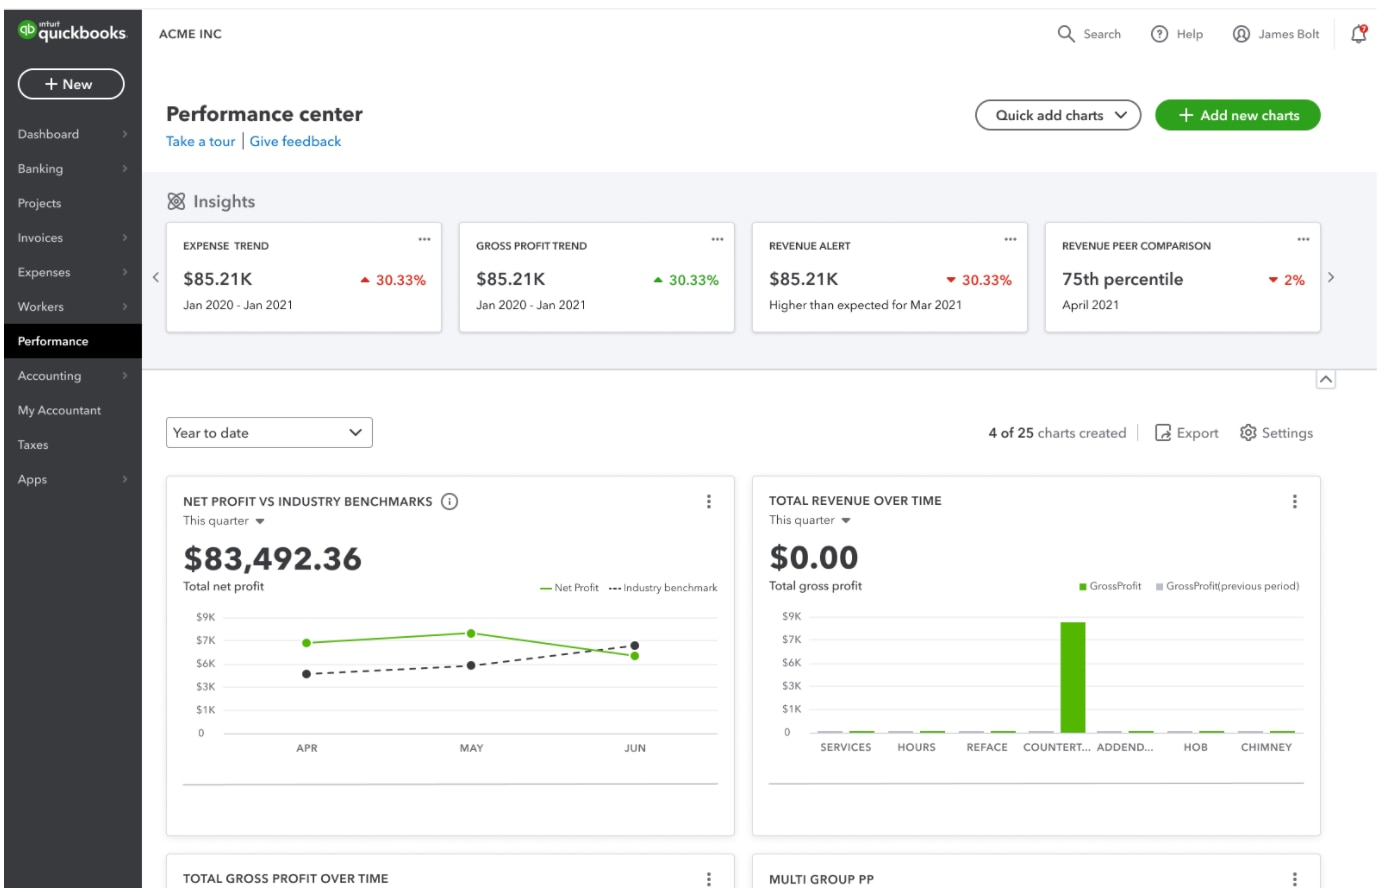The width and height of the screenshot is (1384, 892).
Task: Open Total Revenue Over Time kebab menu
Action: [1295, 502]
